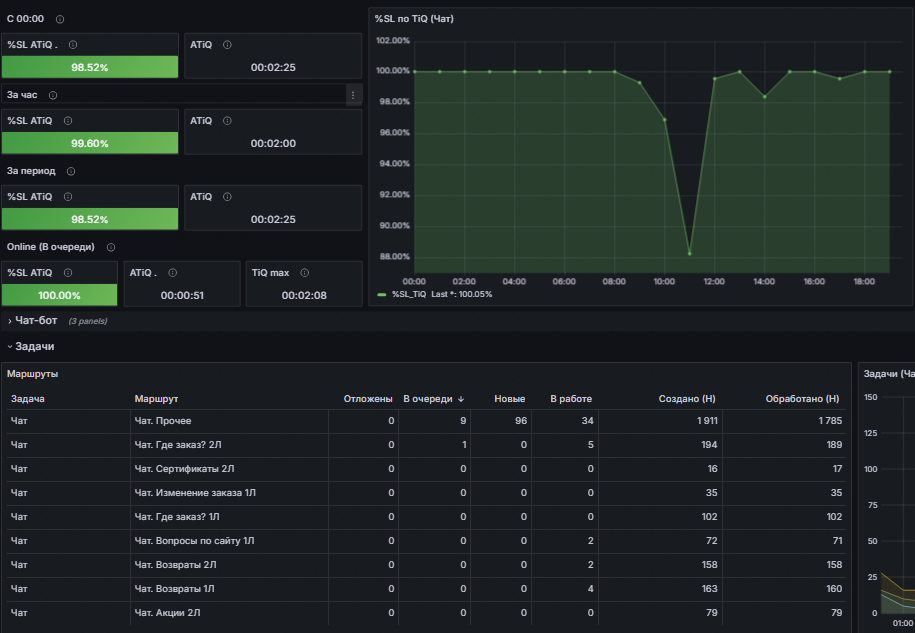This screenshot has width=915, height=633.
Task: Open the Маршруты panel title menu
Action: (x=33, y=374)
